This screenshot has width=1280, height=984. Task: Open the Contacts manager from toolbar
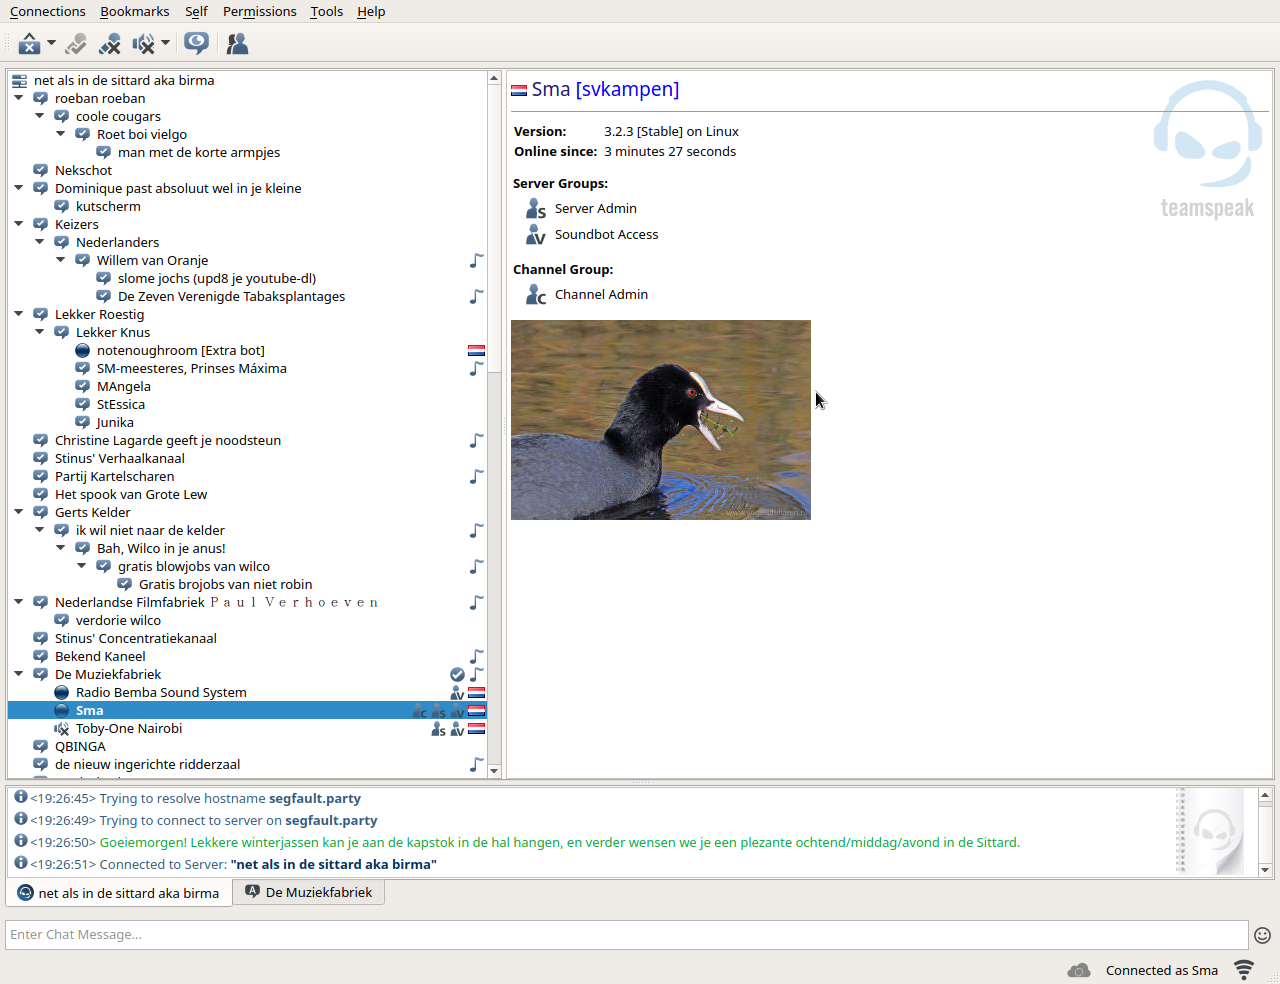[237, 44]
